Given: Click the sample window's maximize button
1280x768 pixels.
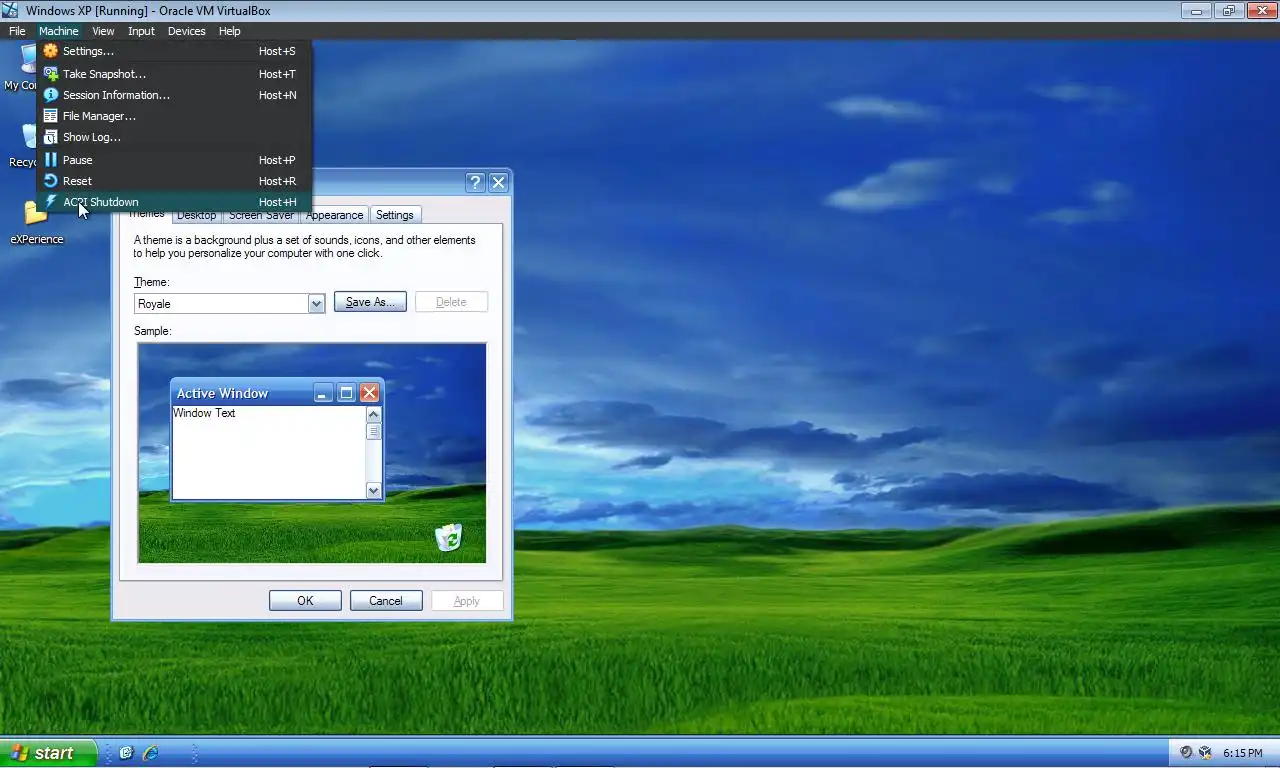Looking at the screenshot, I should tap(346, 393).
